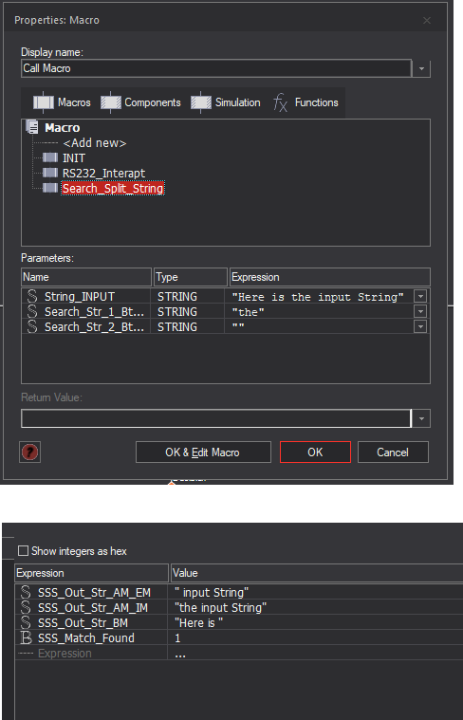The height and width of the screenshot is (720, 463).
Task: Click the red help question mark icon
Action: pyautogui.click(x=30, y=452)
